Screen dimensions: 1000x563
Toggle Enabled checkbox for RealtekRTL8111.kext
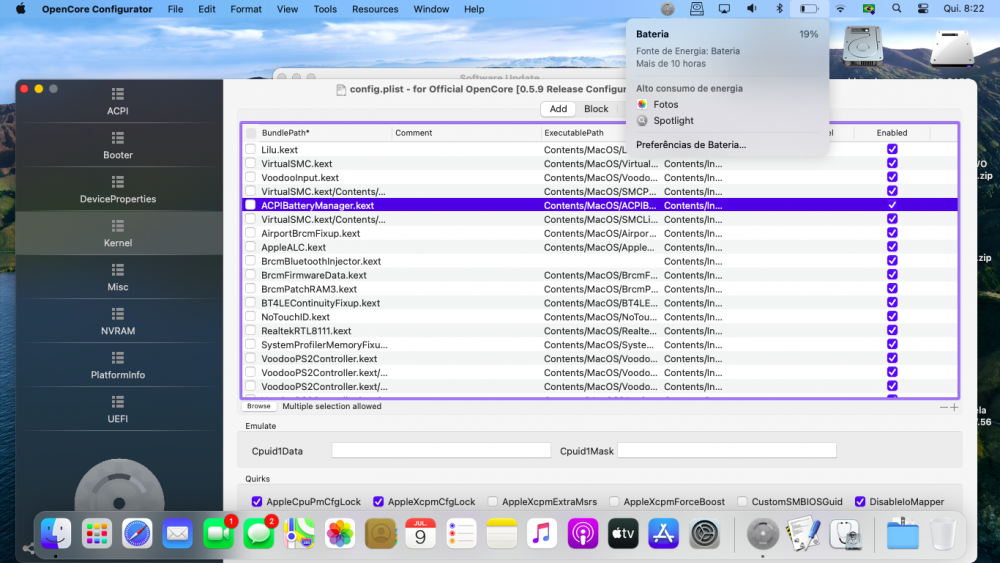[892, 330]
